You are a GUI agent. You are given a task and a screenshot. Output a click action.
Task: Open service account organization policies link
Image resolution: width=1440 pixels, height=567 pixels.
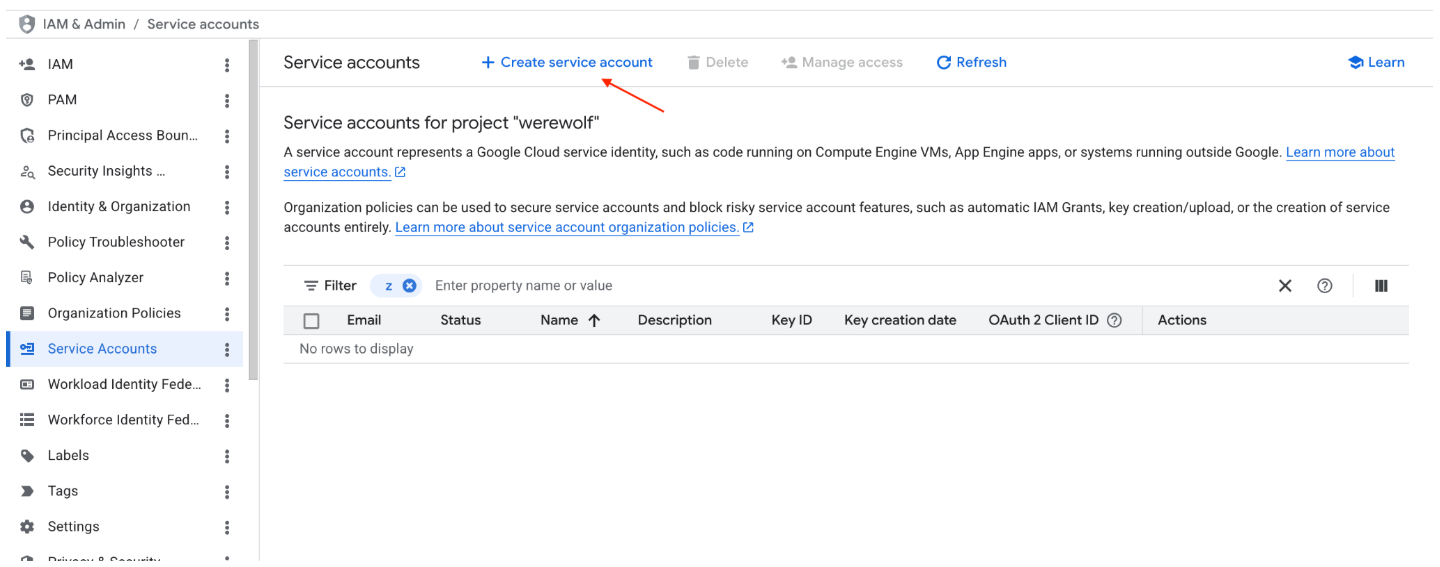(567, 227)
